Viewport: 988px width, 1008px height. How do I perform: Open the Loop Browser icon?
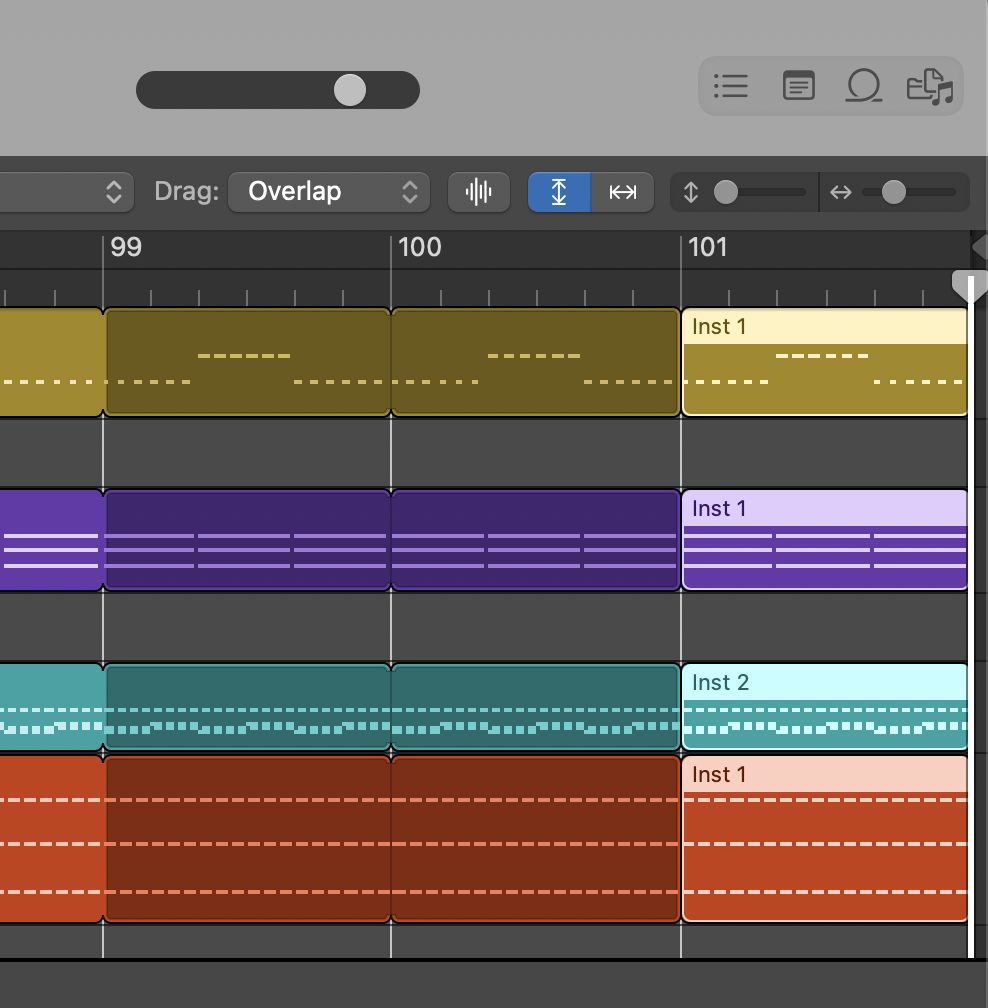pyautogui.click(x=863, y=86)
